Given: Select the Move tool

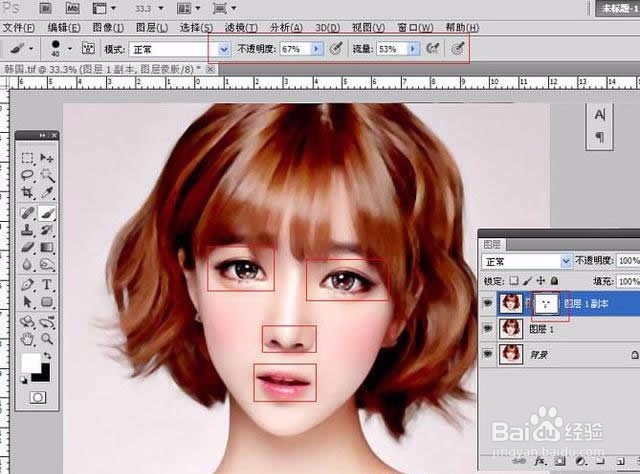Looking at the screenshot, I should pos(47,158).
